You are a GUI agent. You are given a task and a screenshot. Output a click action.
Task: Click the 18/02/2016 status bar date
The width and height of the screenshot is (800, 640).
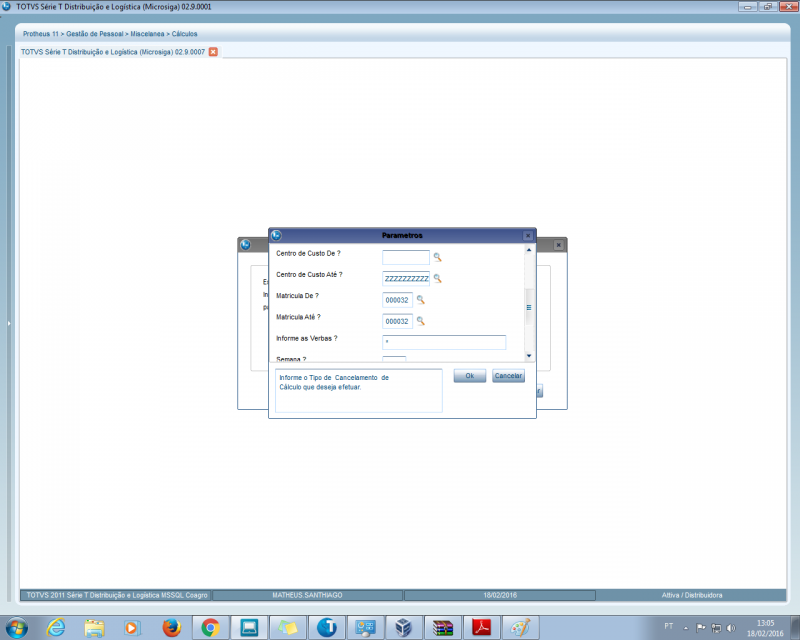[x=500, y=595]
